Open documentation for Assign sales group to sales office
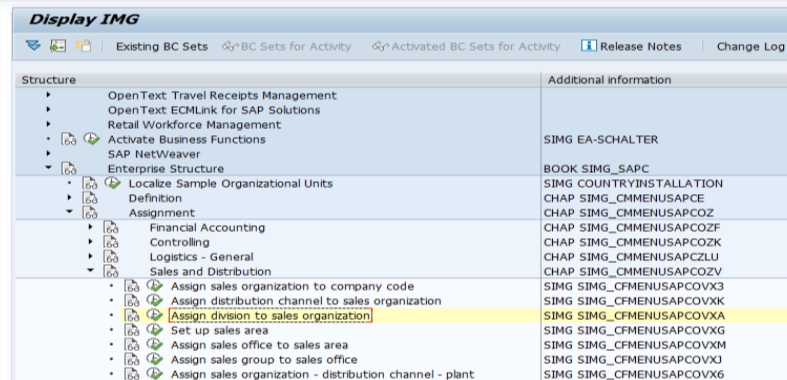 point(132,359)
